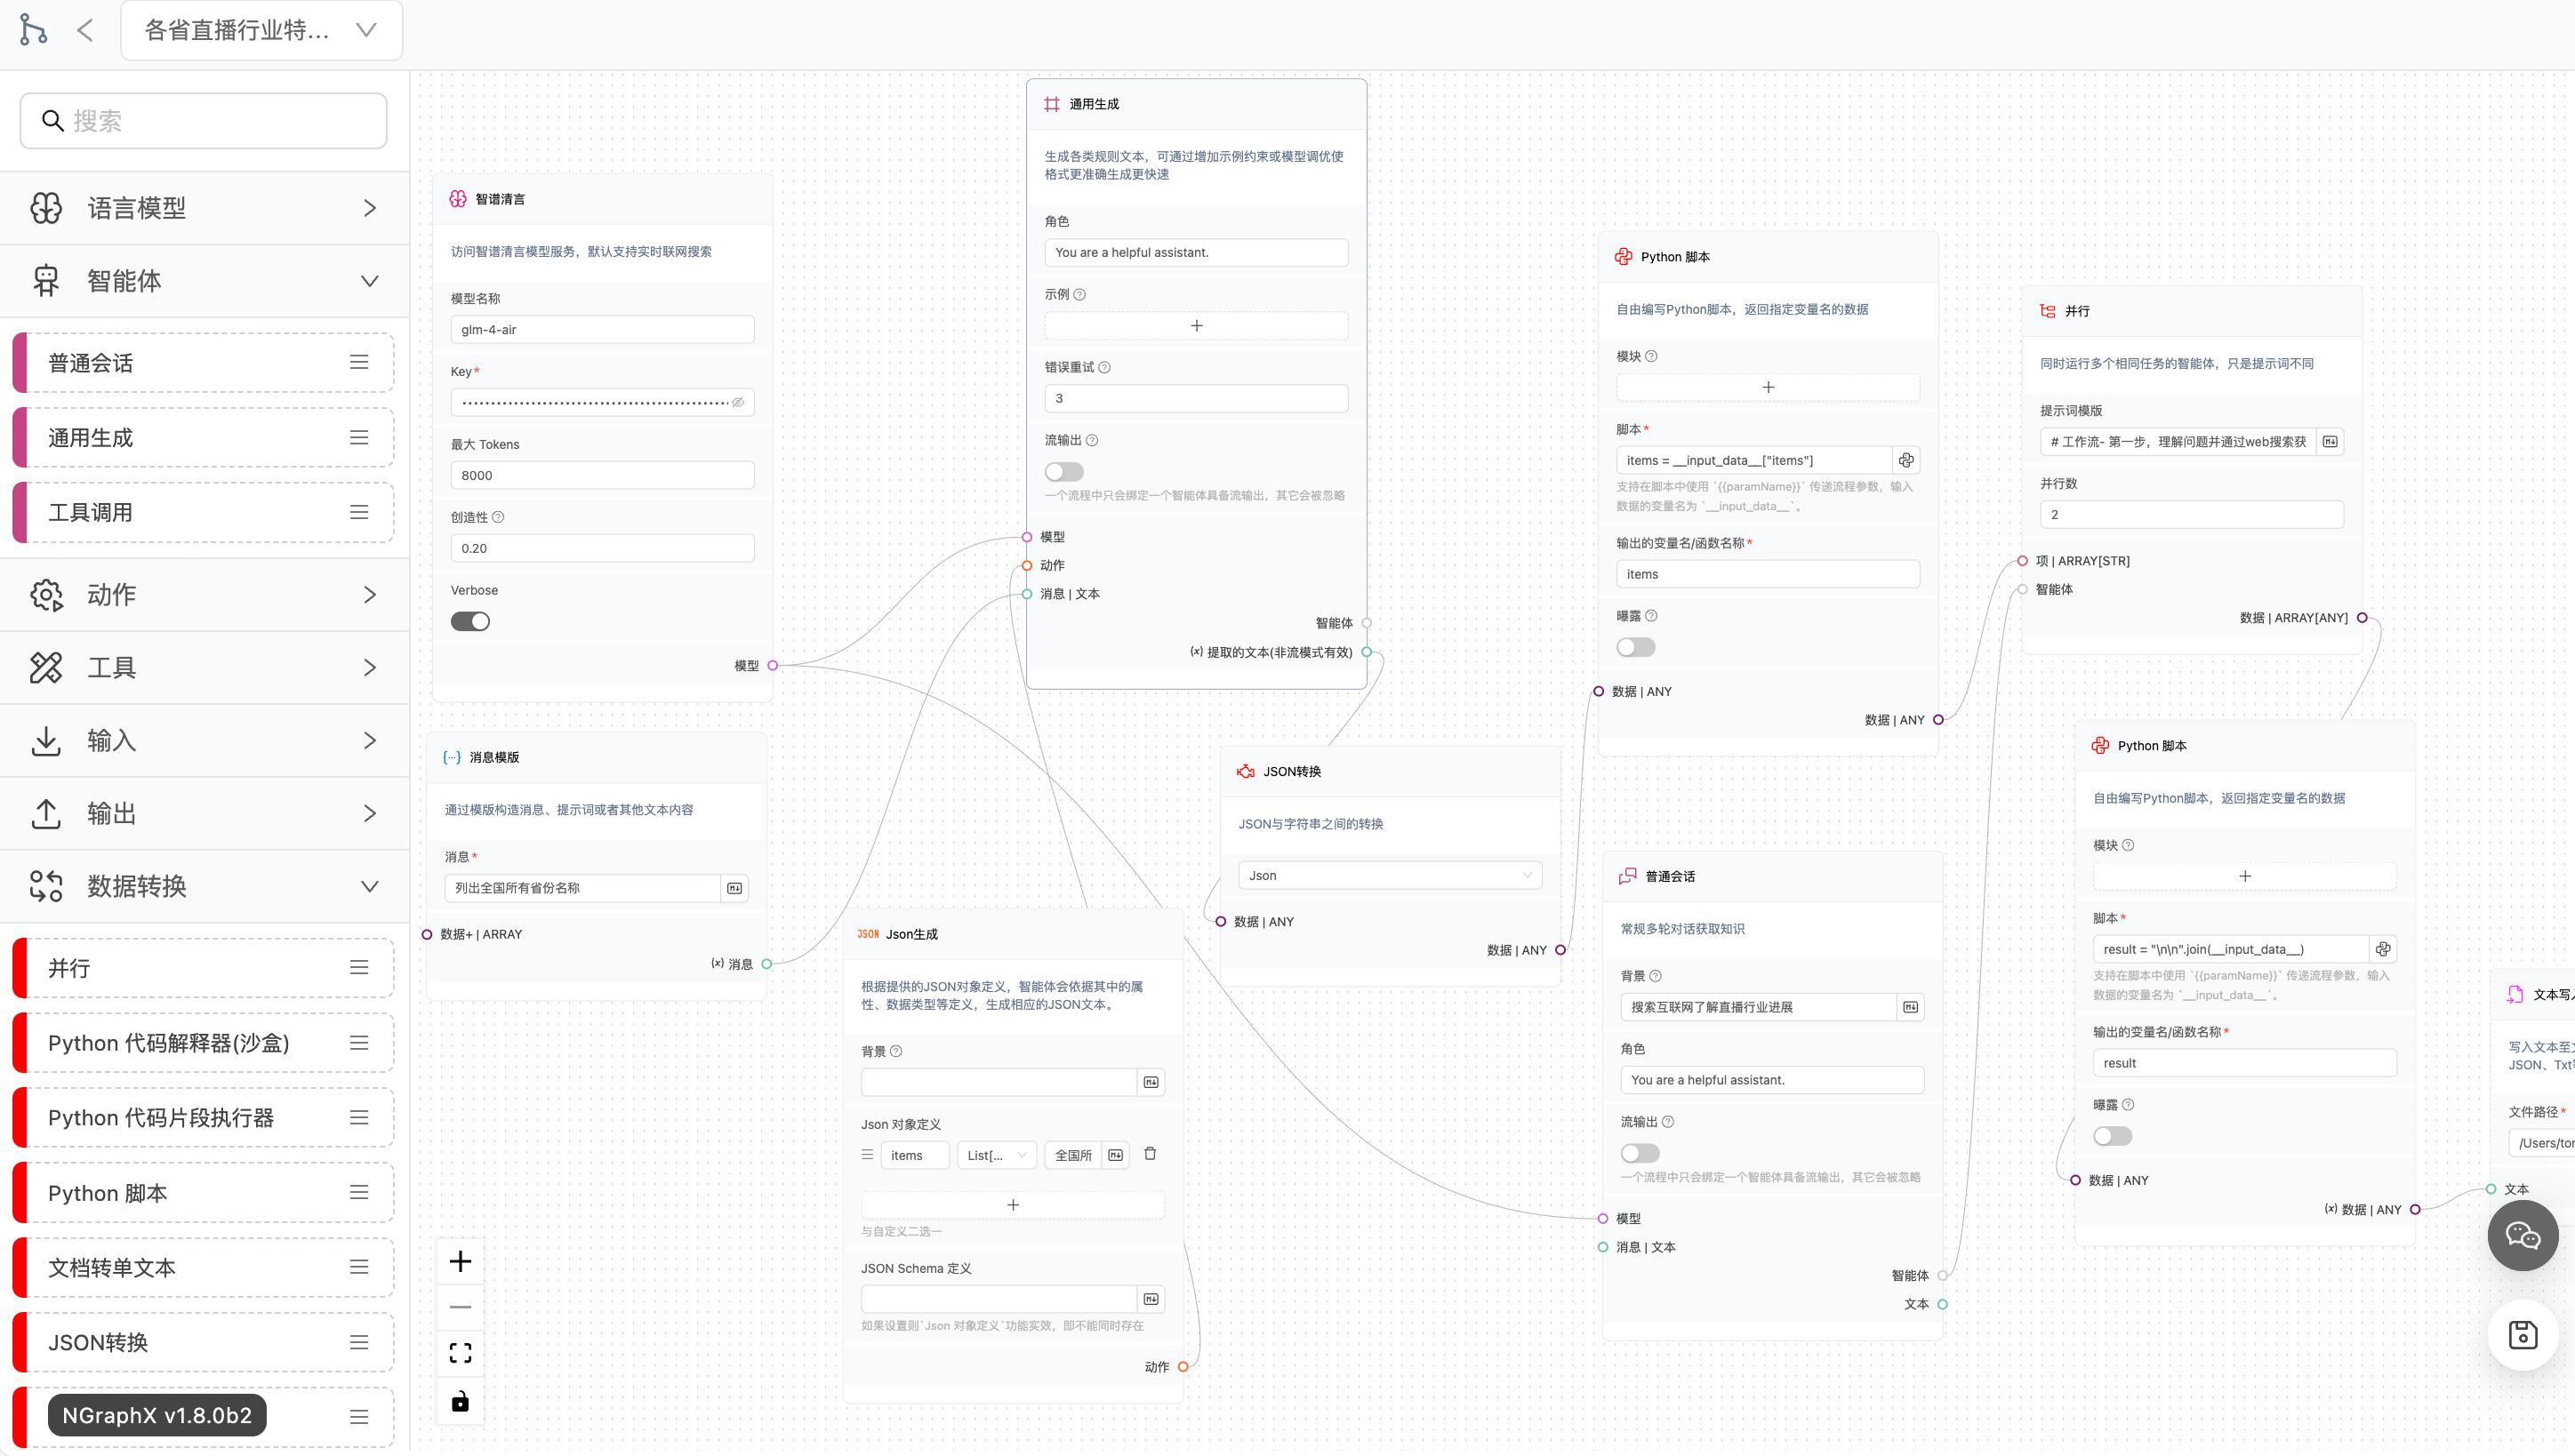Select the 并行 sidebar item
This screenshot has height=1456, width=2575.
point(204,968)
